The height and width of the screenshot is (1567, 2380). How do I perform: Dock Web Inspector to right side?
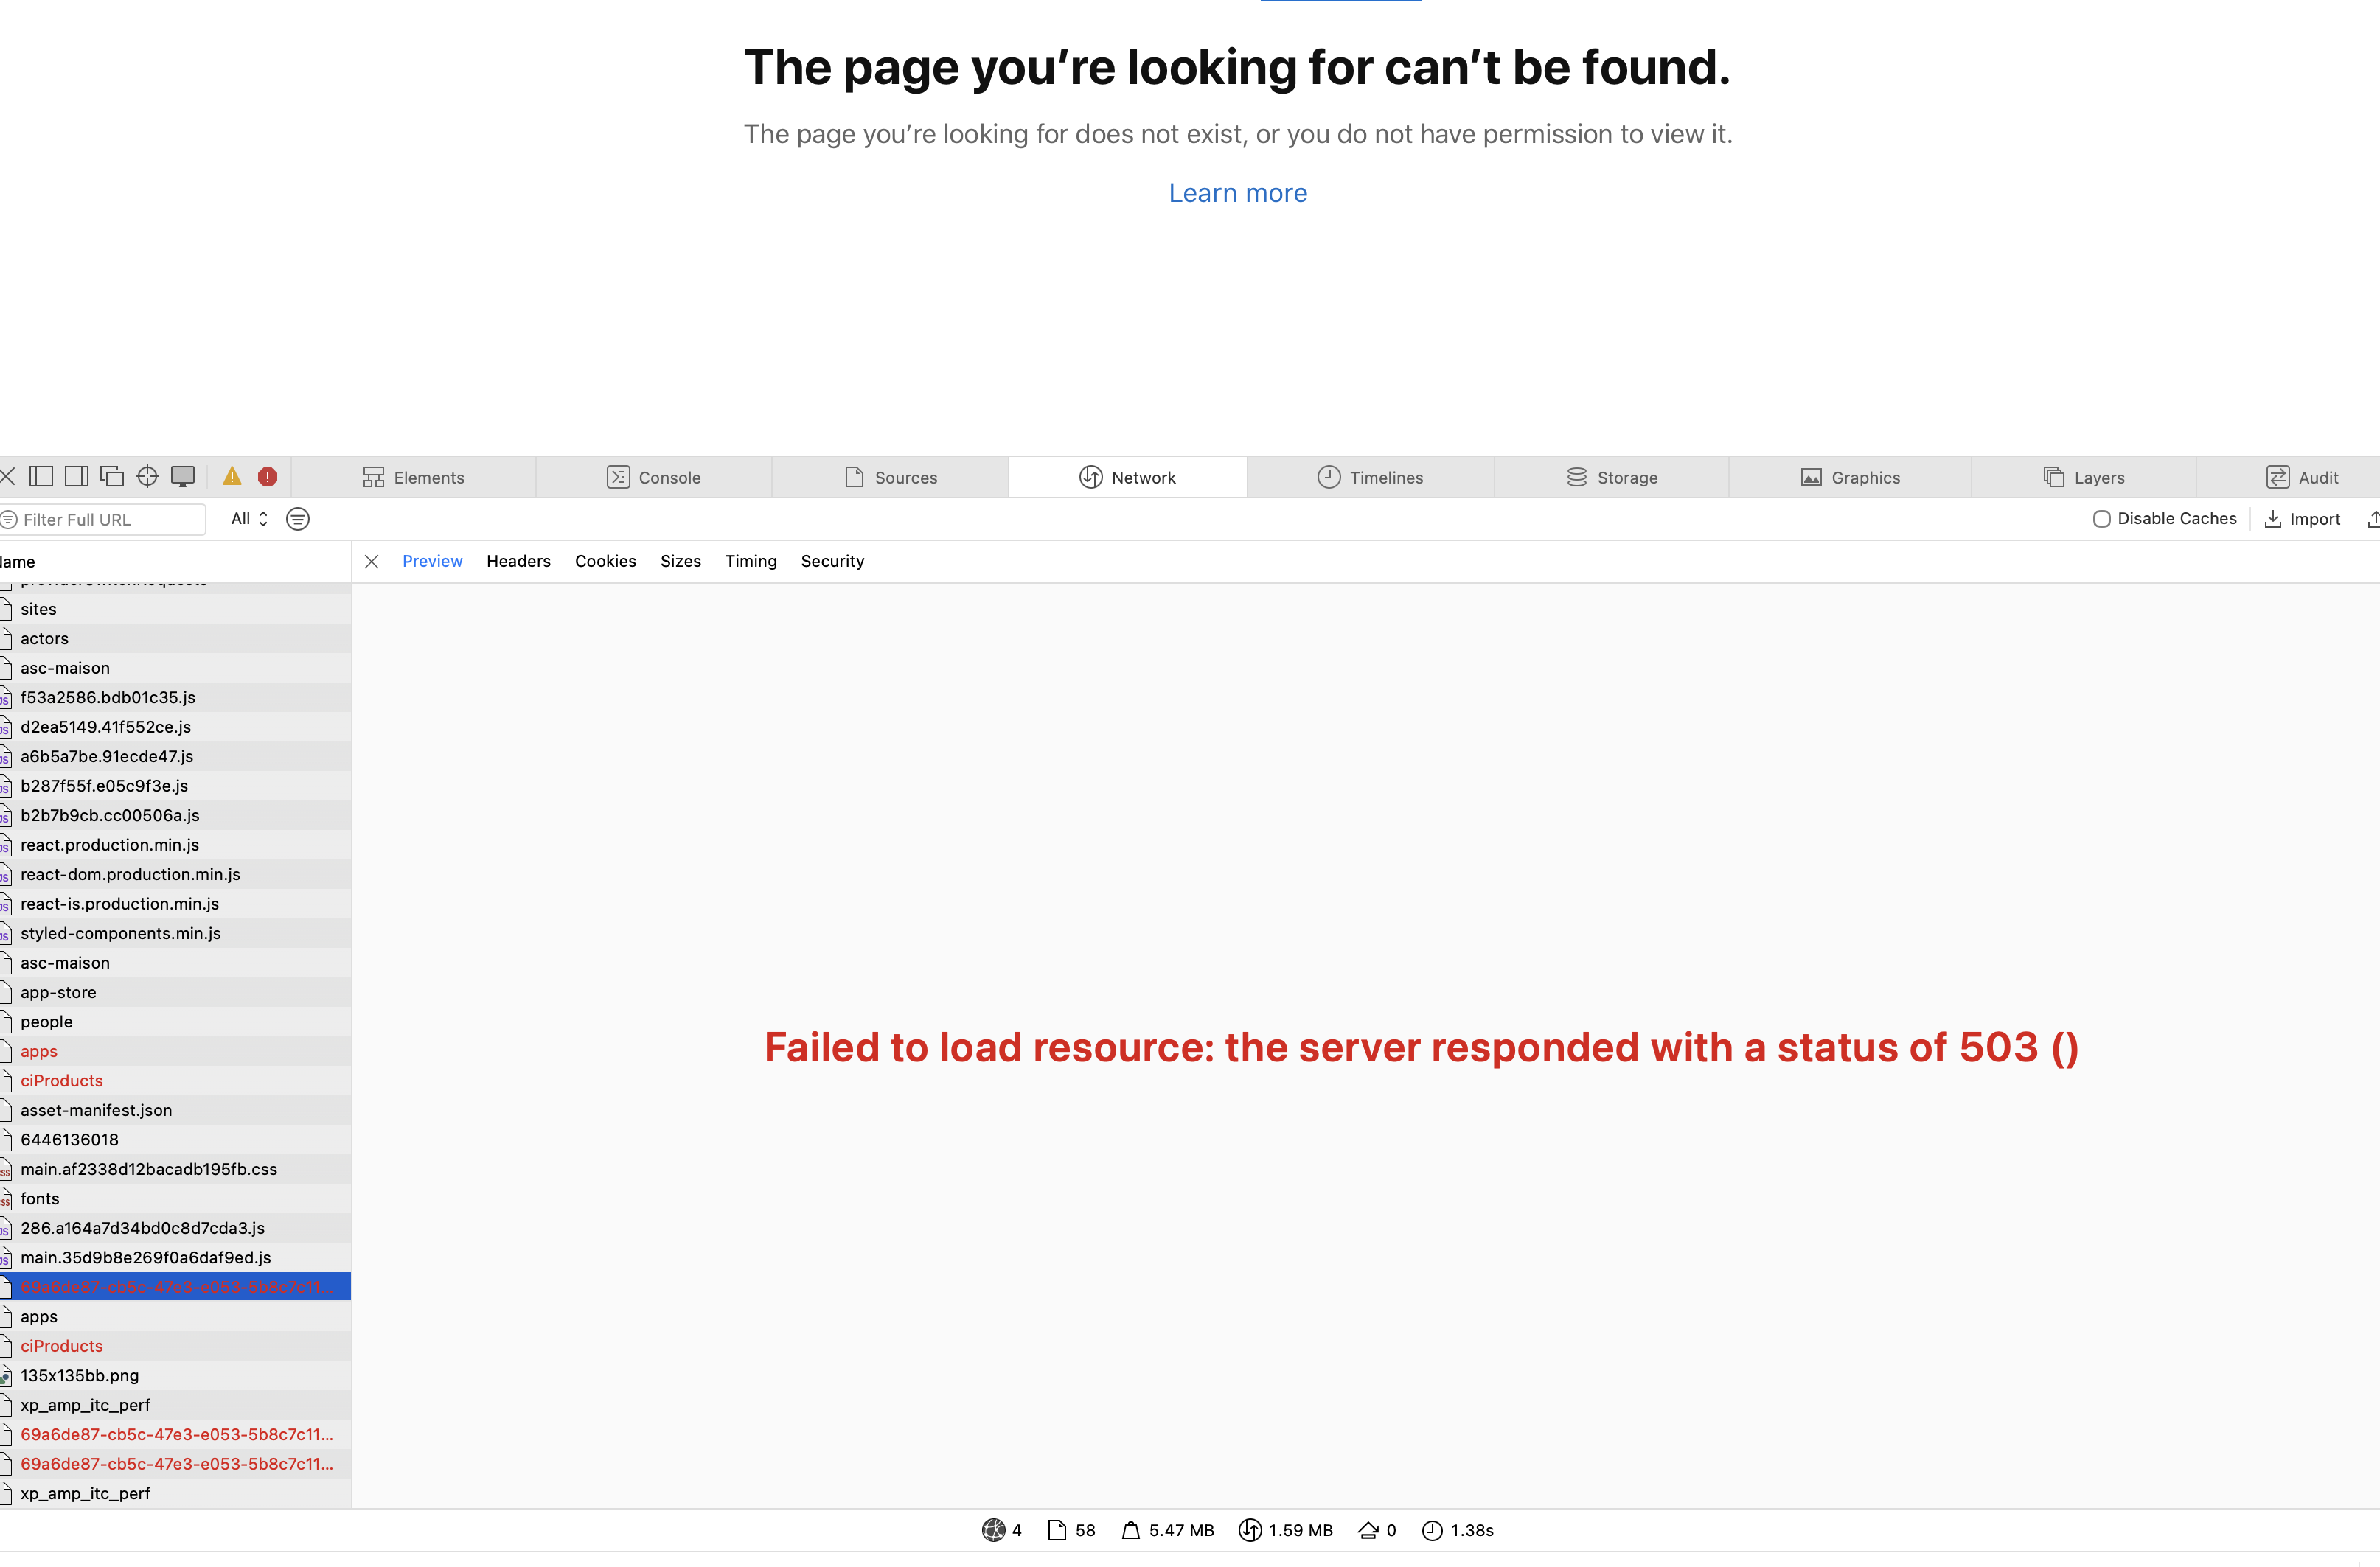pyautogui.click(x=76, y=477)
